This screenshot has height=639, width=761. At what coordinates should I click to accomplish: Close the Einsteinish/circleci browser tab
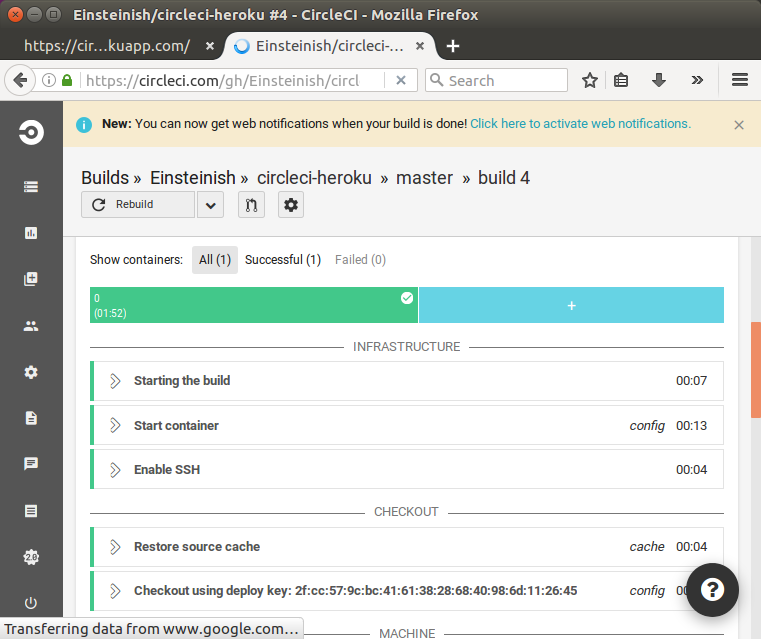pyautogui.click(x=420, y=46)
